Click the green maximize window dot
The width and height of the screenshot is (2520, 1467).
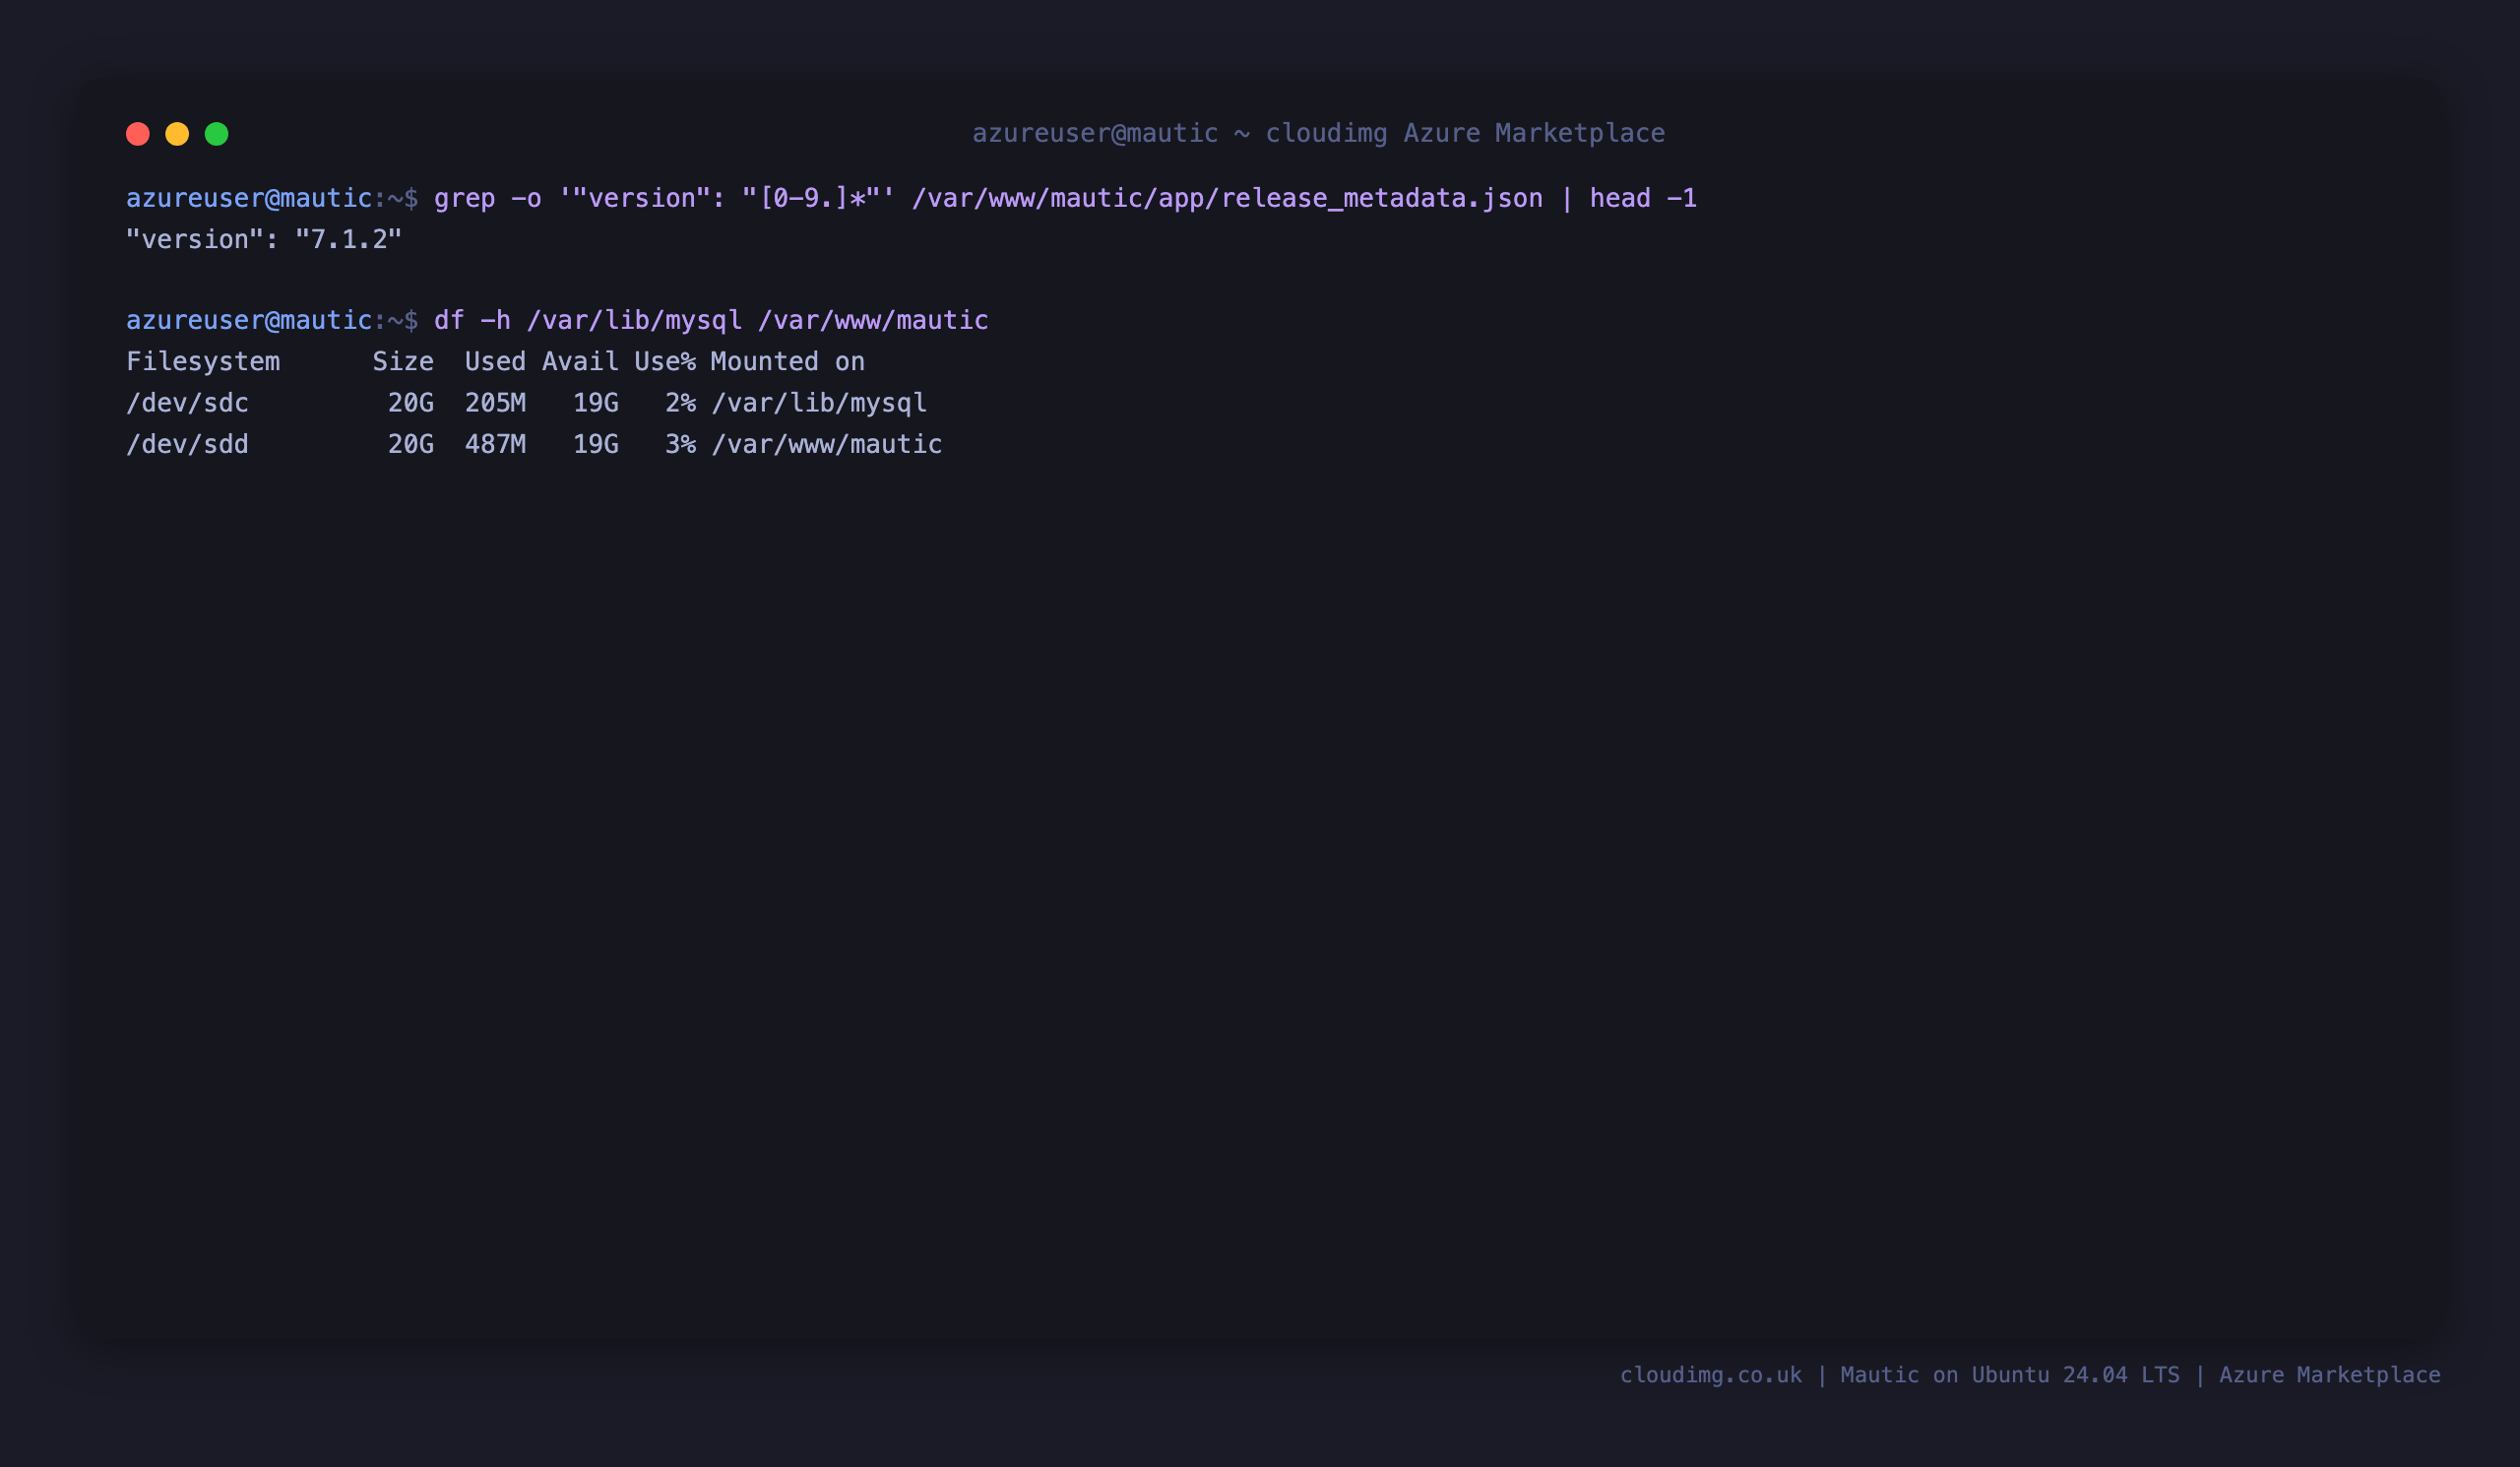(x=217, y=134)
